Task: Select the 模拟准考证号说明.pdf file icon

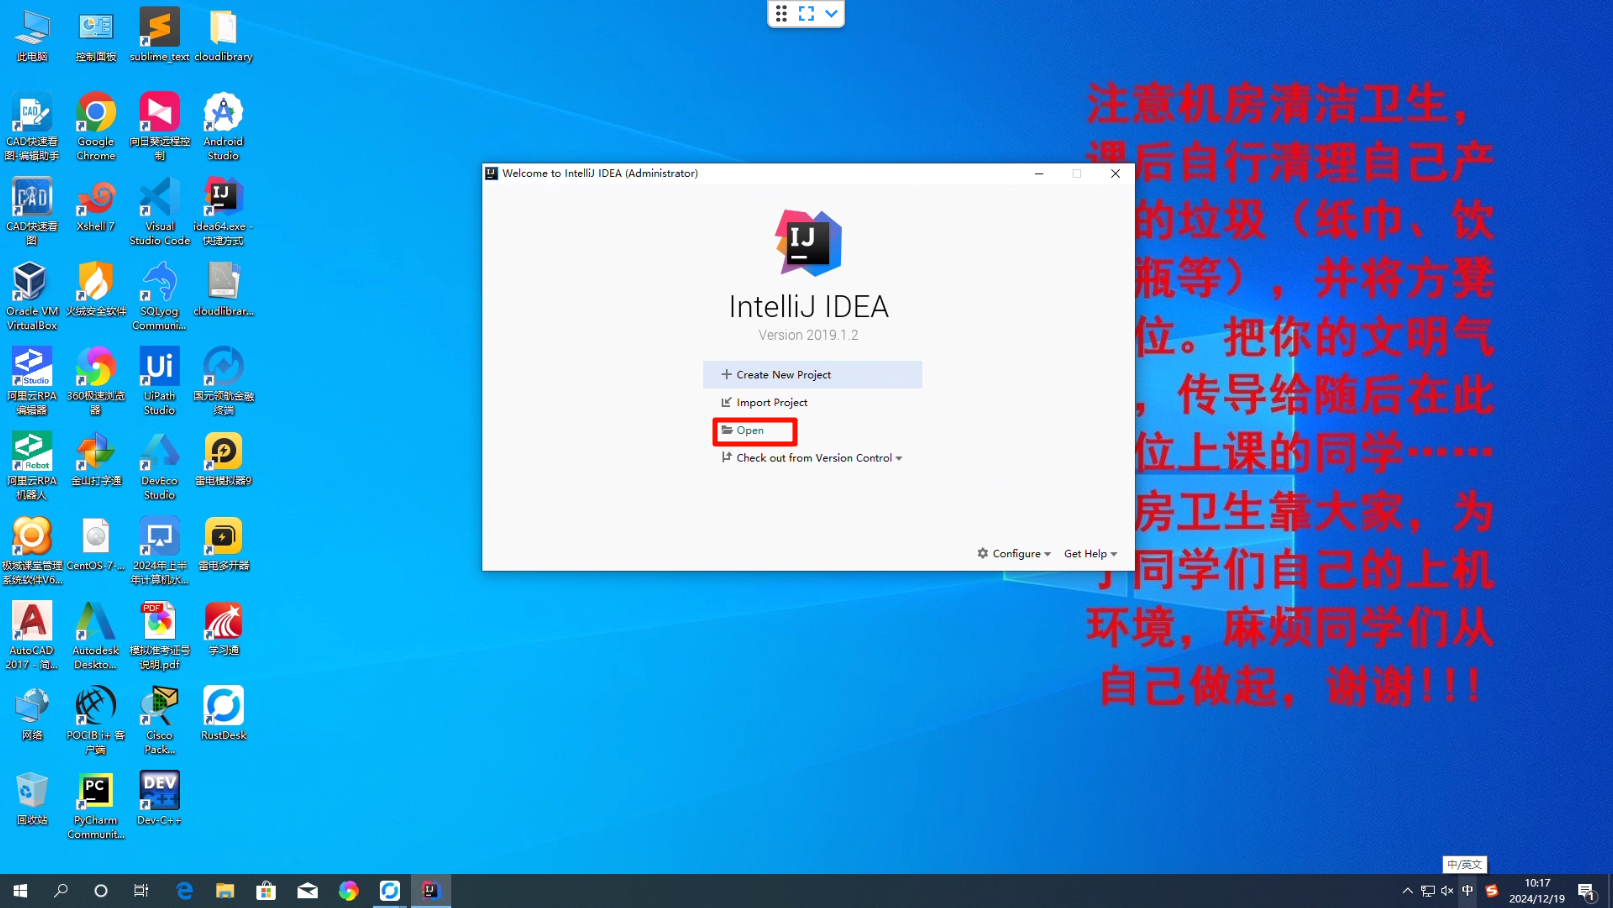Action: 159,636
